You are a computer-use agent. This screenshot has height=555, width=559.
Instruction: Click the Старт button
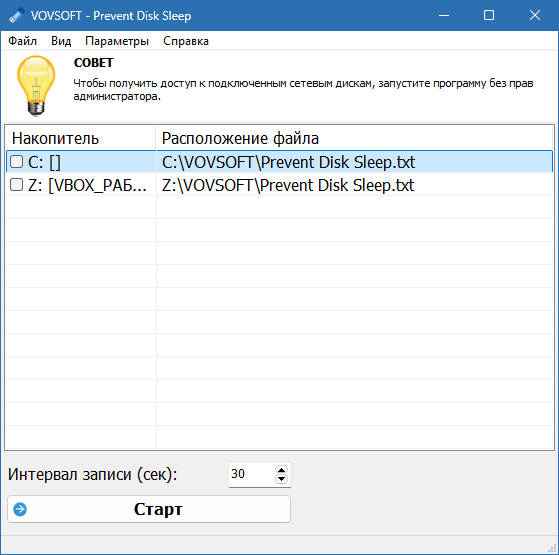click(x=149, y=509)
